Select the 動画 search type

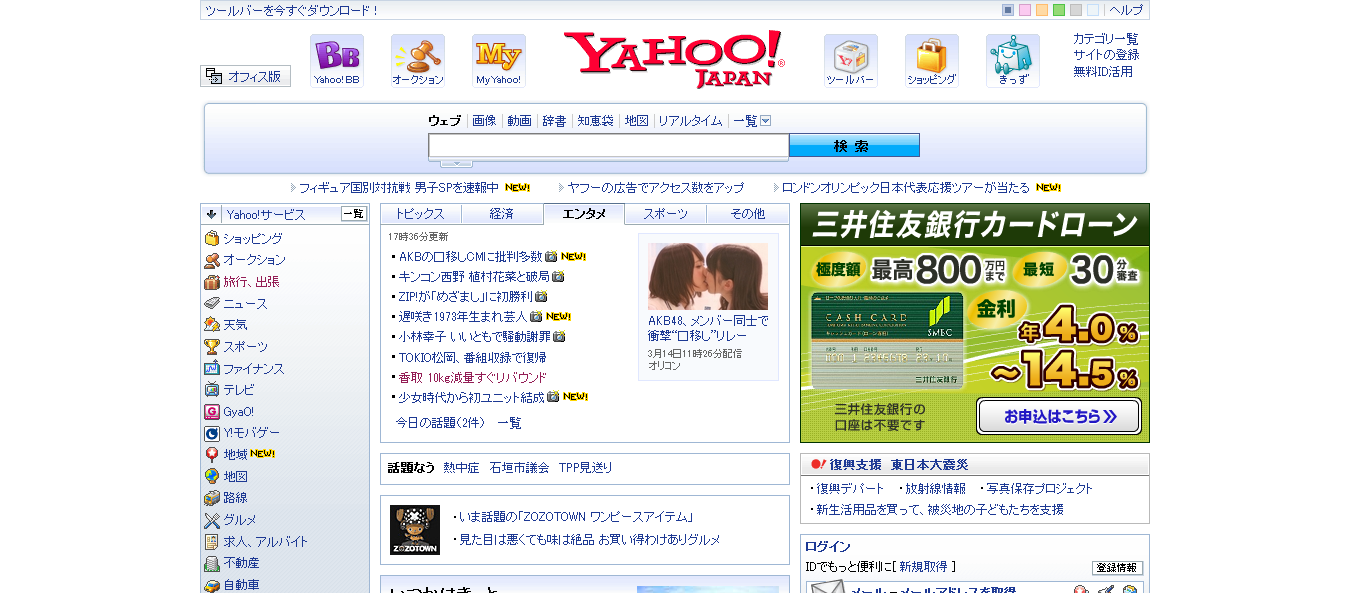(x=519, y=121)
